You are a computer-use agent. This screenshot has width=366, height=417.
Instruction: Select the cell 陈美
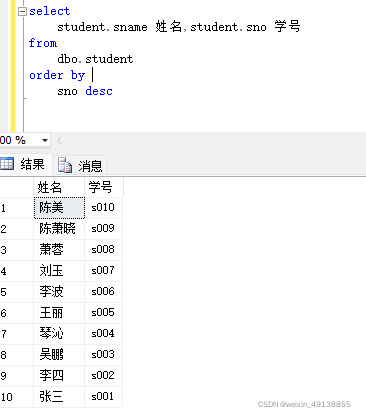pyautogui.click(x=59, y=208)
